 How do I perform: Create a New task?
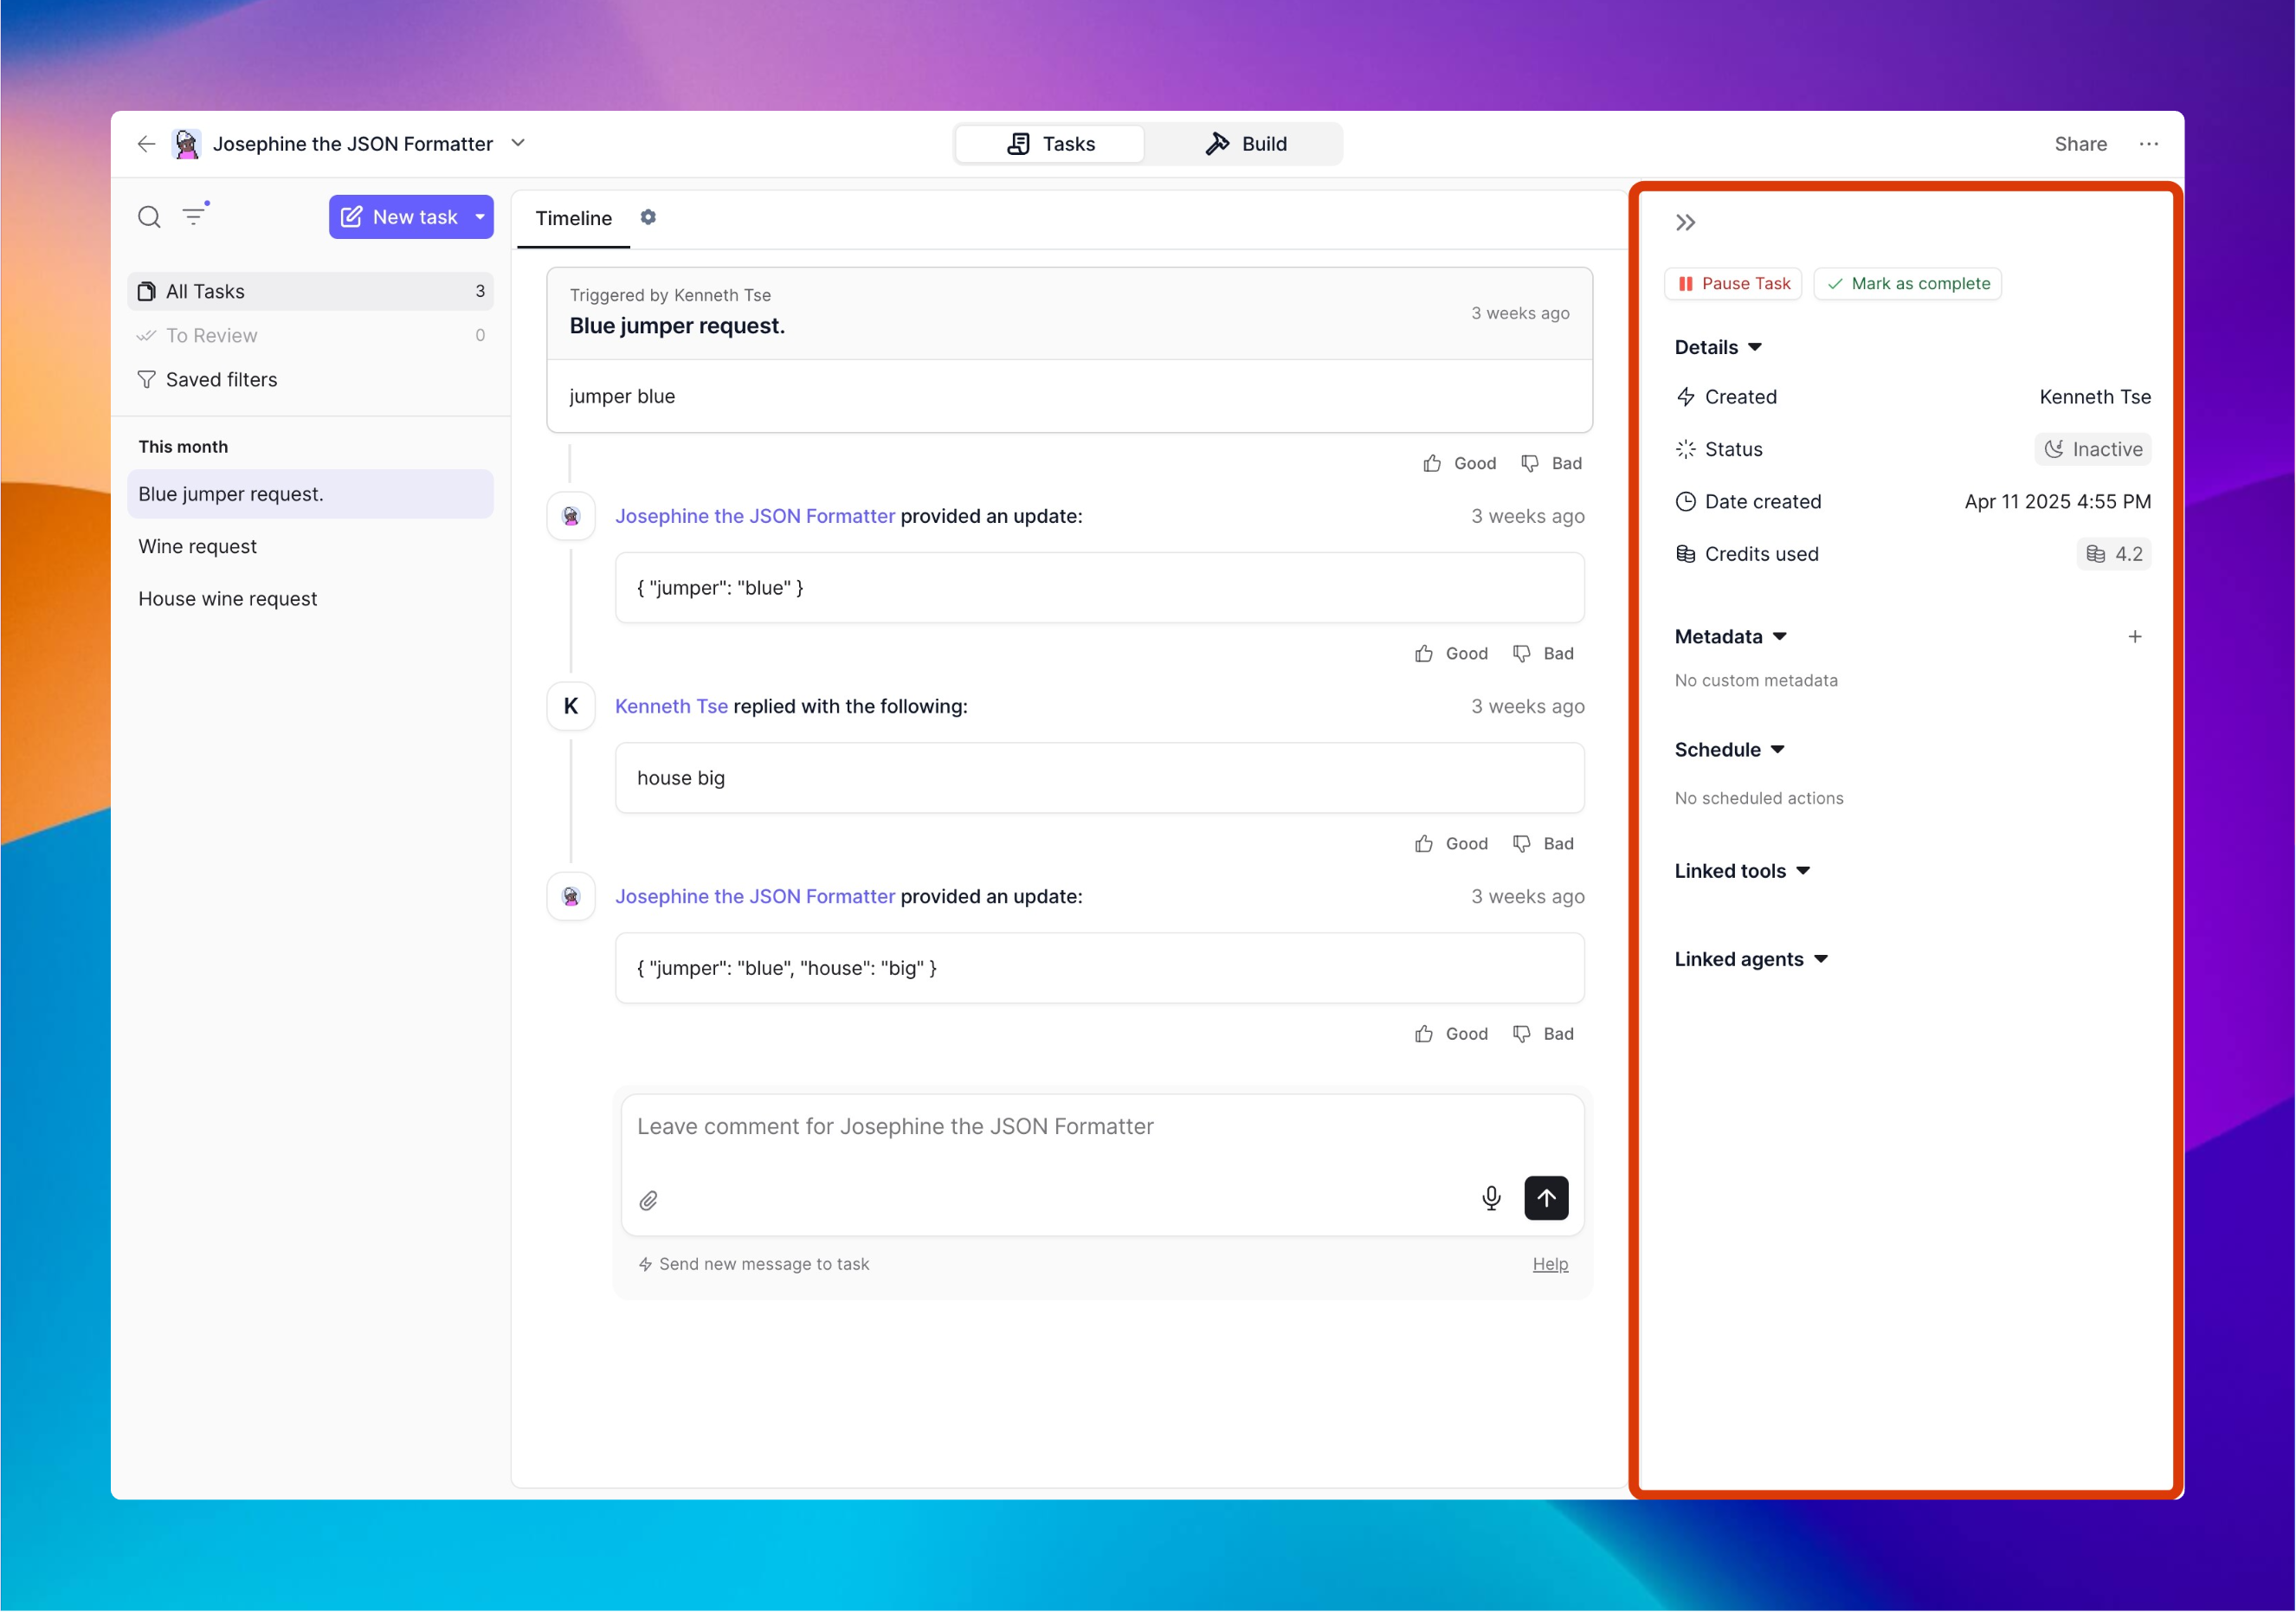[399, 217]
